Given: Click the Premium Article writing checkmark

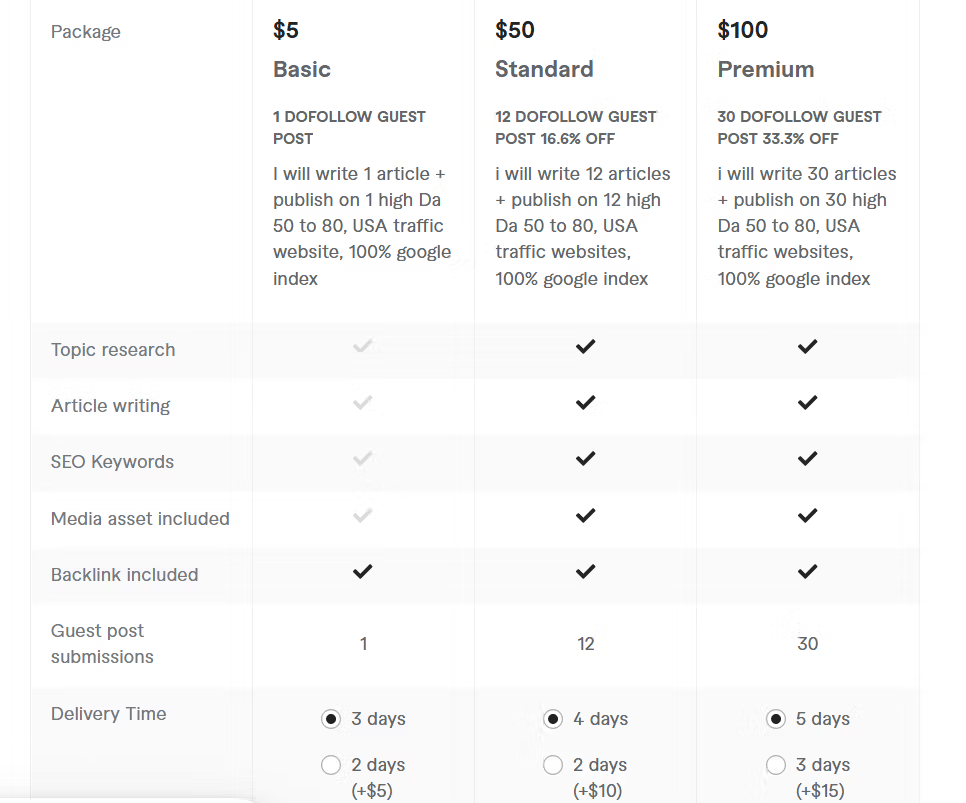Looking at the screenshot, I should 808,402.
